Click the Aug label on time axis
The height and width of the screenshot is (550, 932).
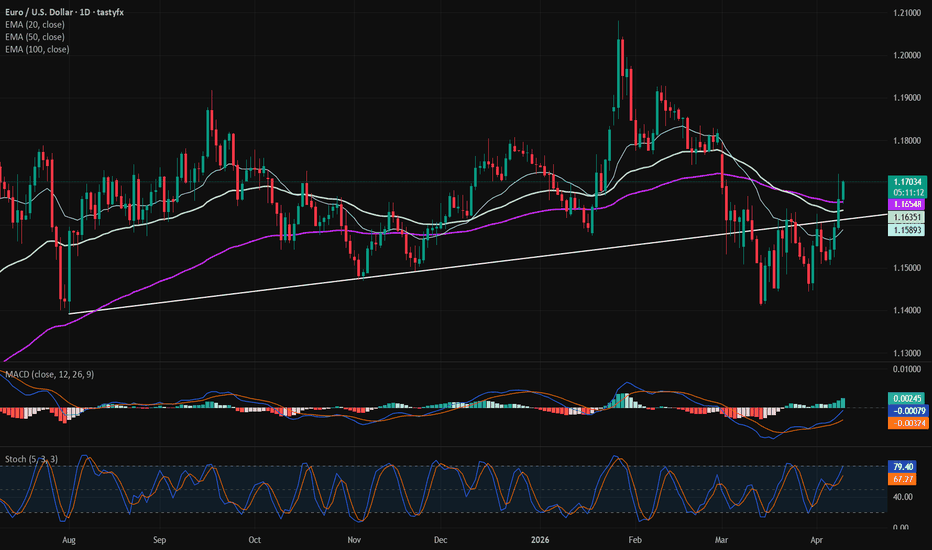pos(69,539)
